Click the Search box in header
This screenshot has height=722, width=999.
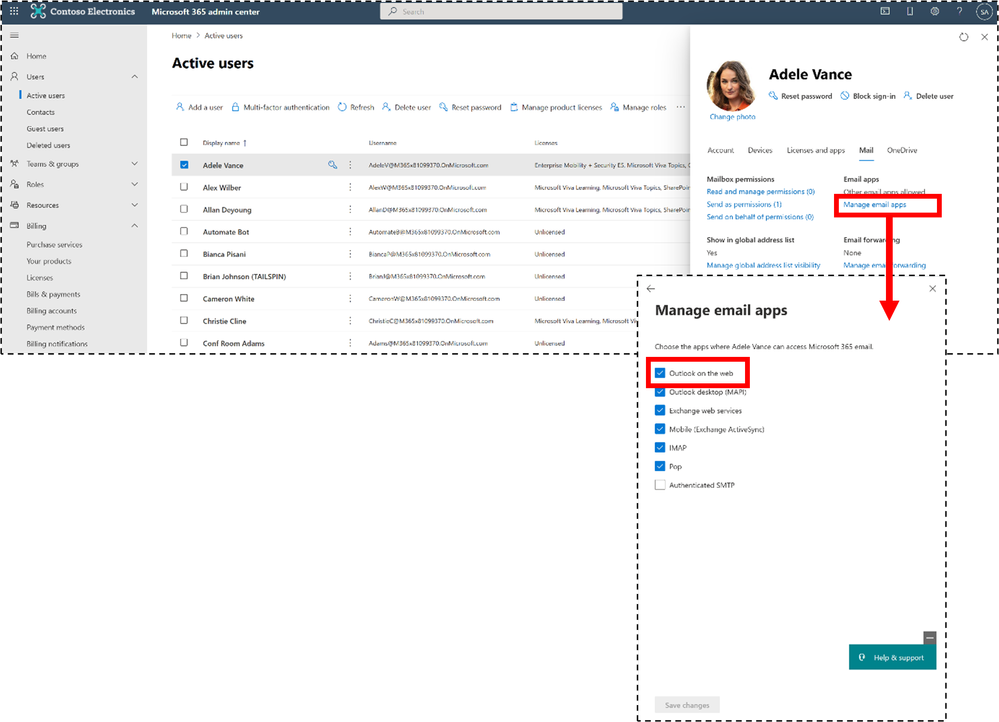[501, 11]
